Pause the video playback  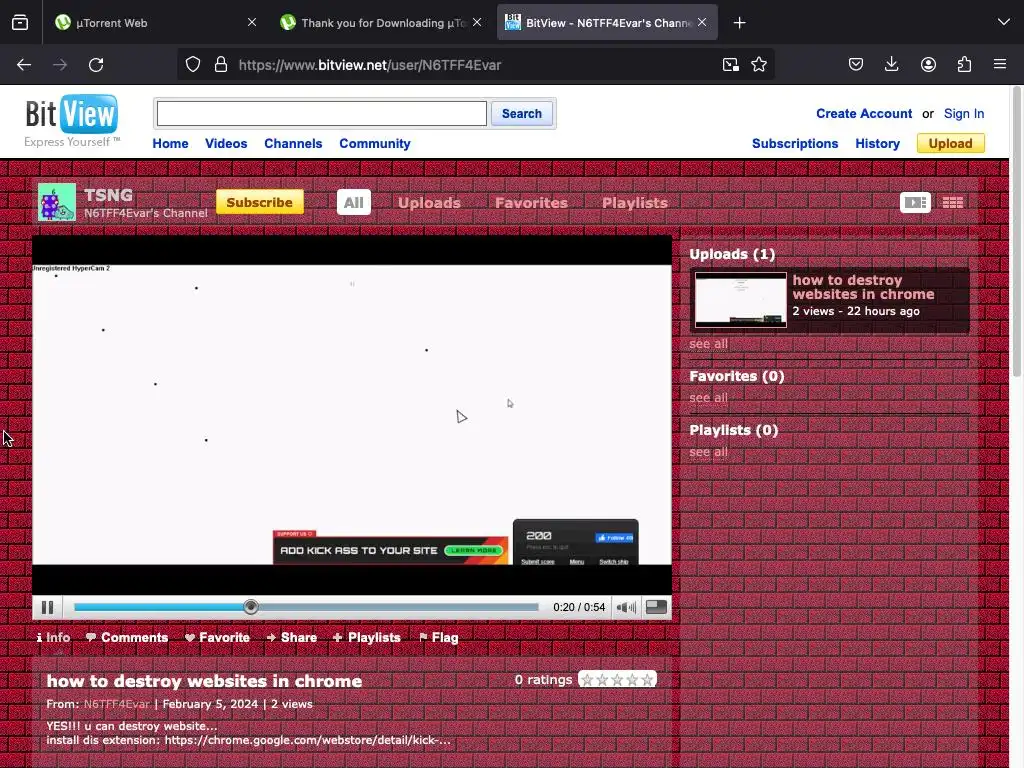click(x=48, y=607)
